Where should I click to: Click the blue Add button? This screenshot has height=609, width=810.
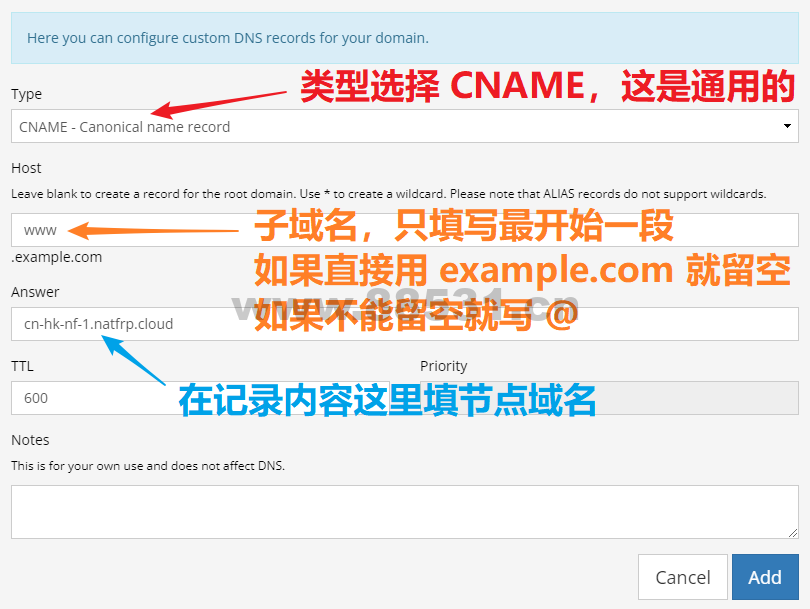(x=765, y=577)
